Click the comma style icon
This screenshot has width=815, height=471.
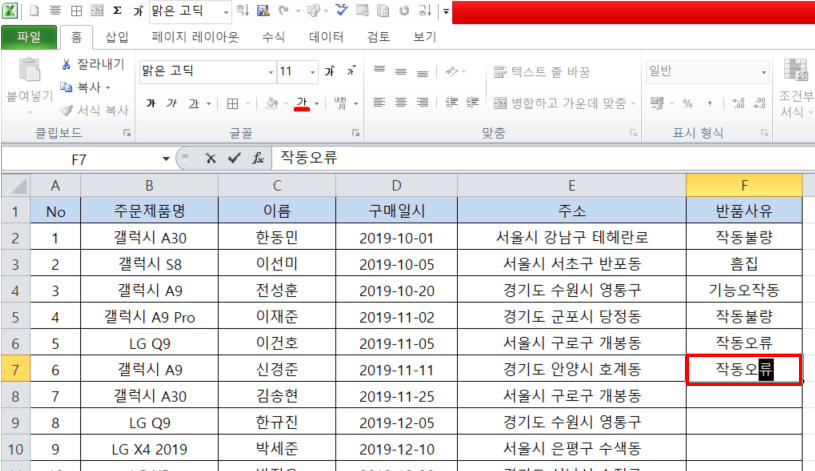coord(709,103)
